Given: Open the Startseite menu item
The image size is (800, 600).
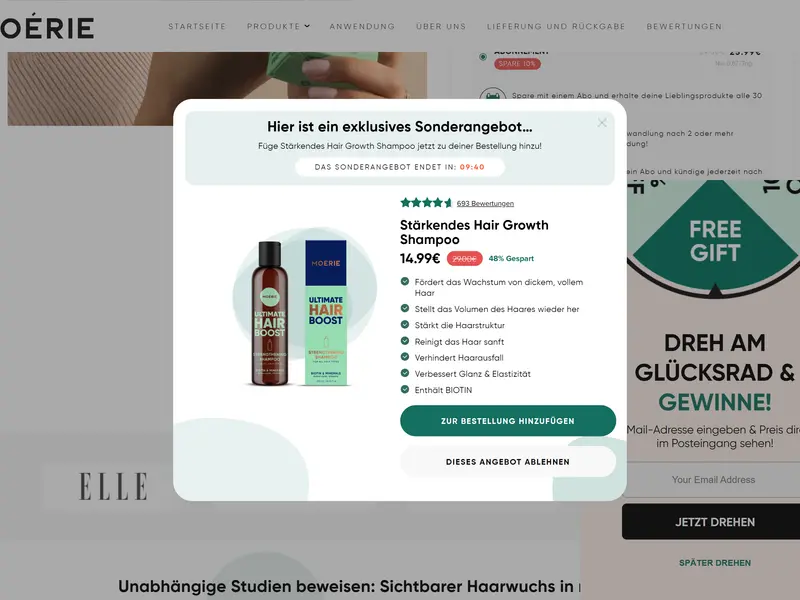Looking at the screenshot, I should coord(197,26).
